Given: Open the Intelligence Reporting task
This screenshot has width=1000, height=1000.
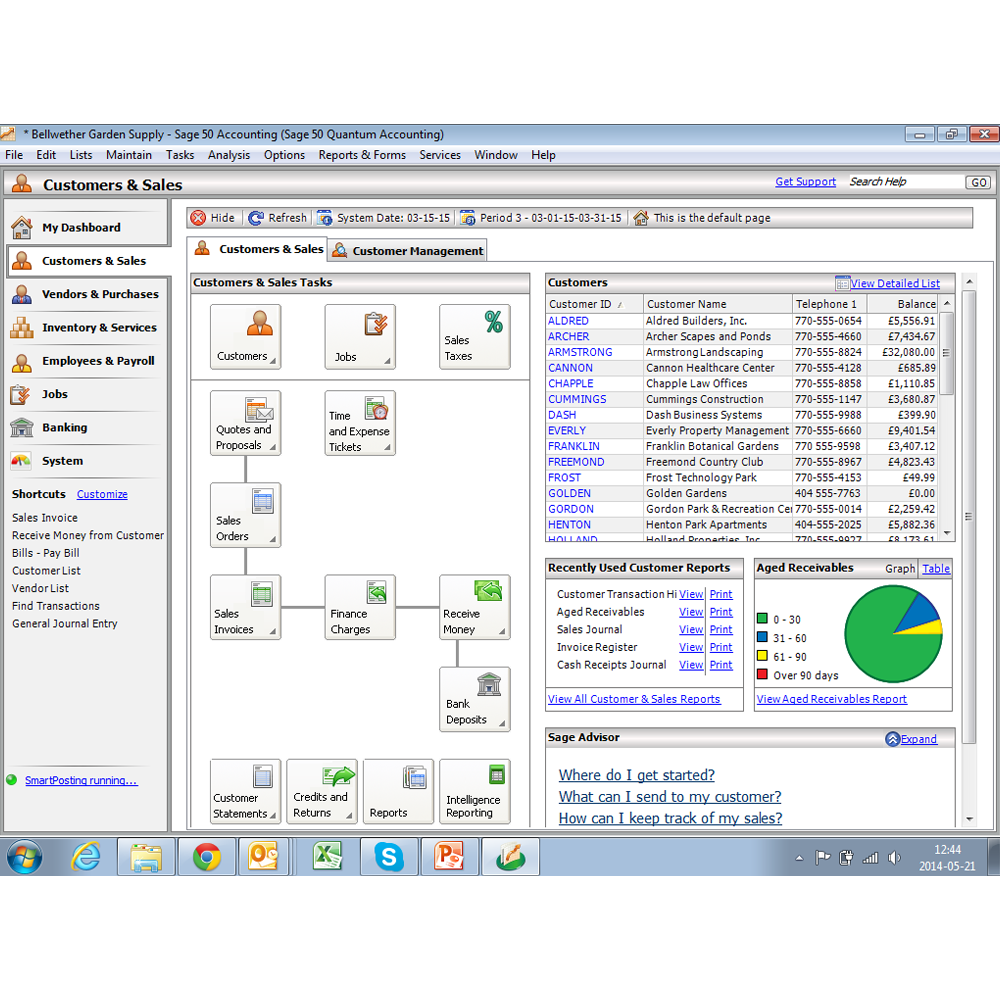Looking at the screenshot, I should 474,791.
